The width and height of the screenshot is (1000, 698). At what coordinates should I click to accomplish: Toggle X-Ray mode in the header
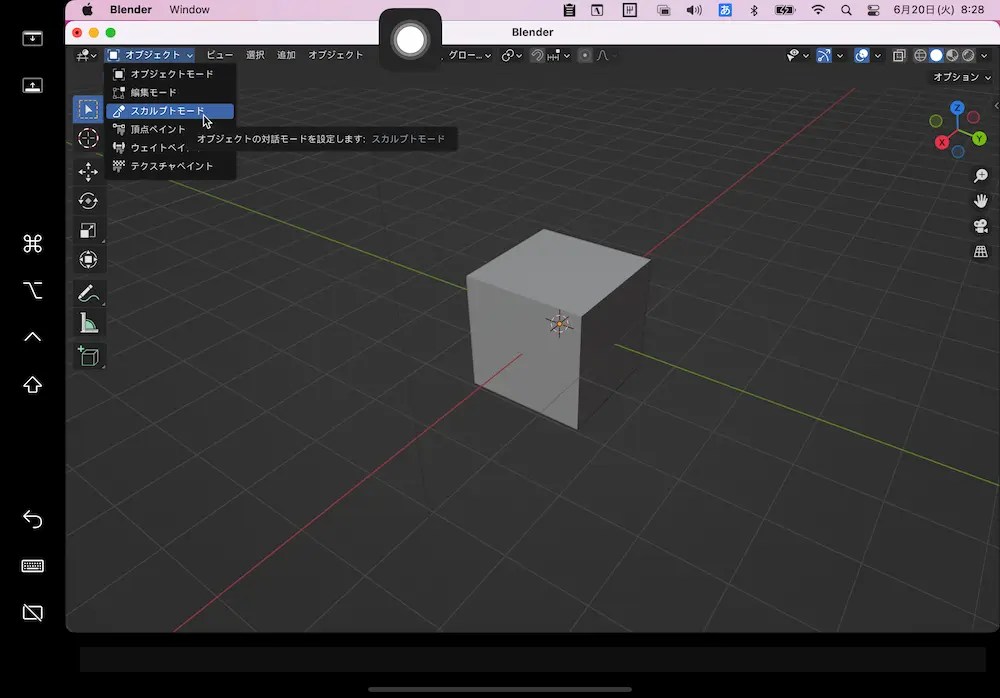click(x=901, y=56)
